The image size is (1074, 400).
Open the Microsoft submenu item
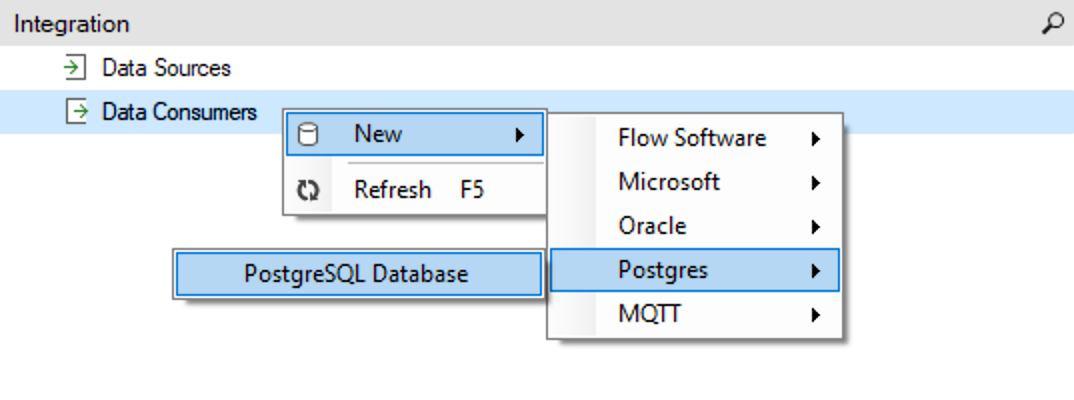pyautogui.click(x=695, y=182)
